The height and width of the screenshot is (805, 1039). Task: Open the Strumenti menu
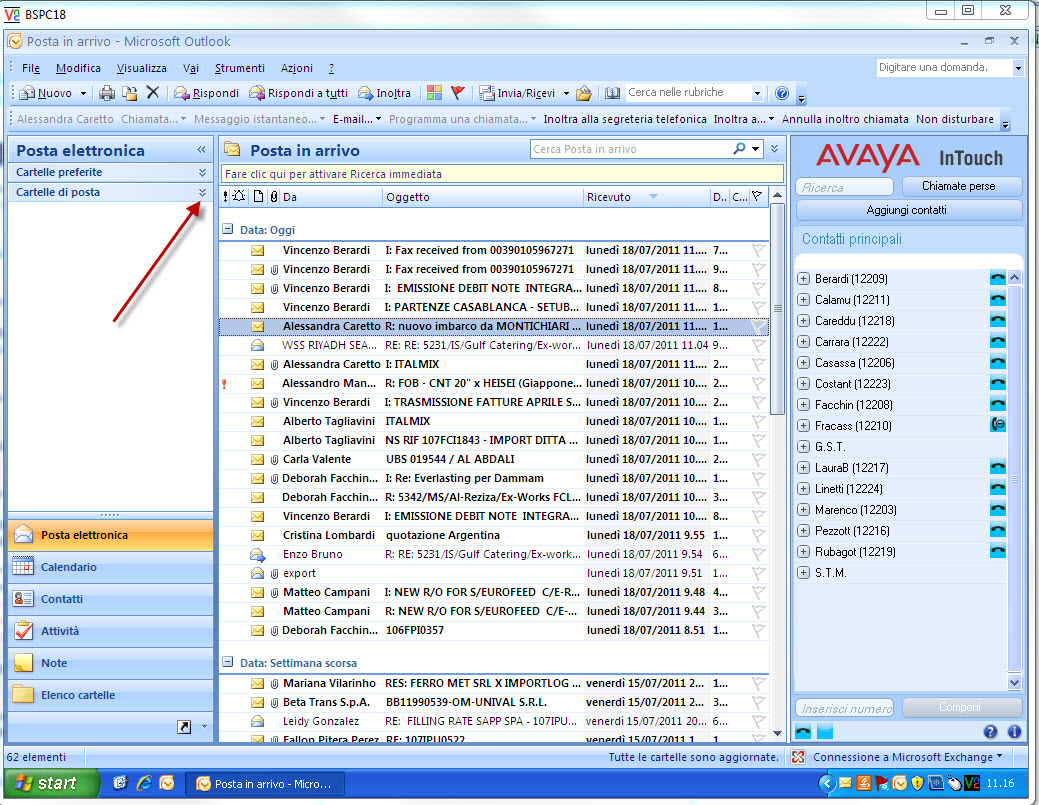(239, 68)
